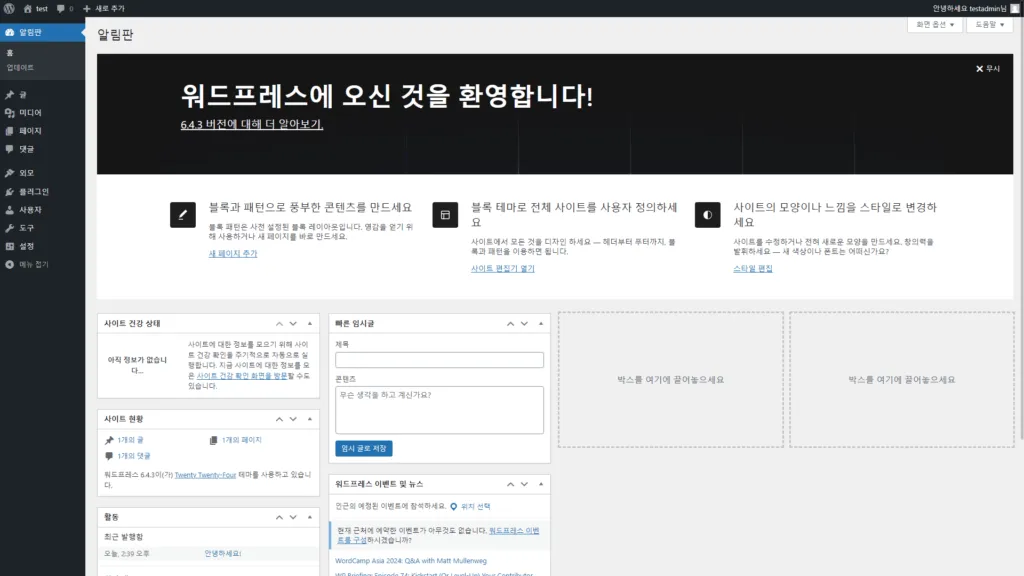Click the 임시 글로 저장 button
The height and width of the screenshot is (576, 1024).
click(362, 448)
